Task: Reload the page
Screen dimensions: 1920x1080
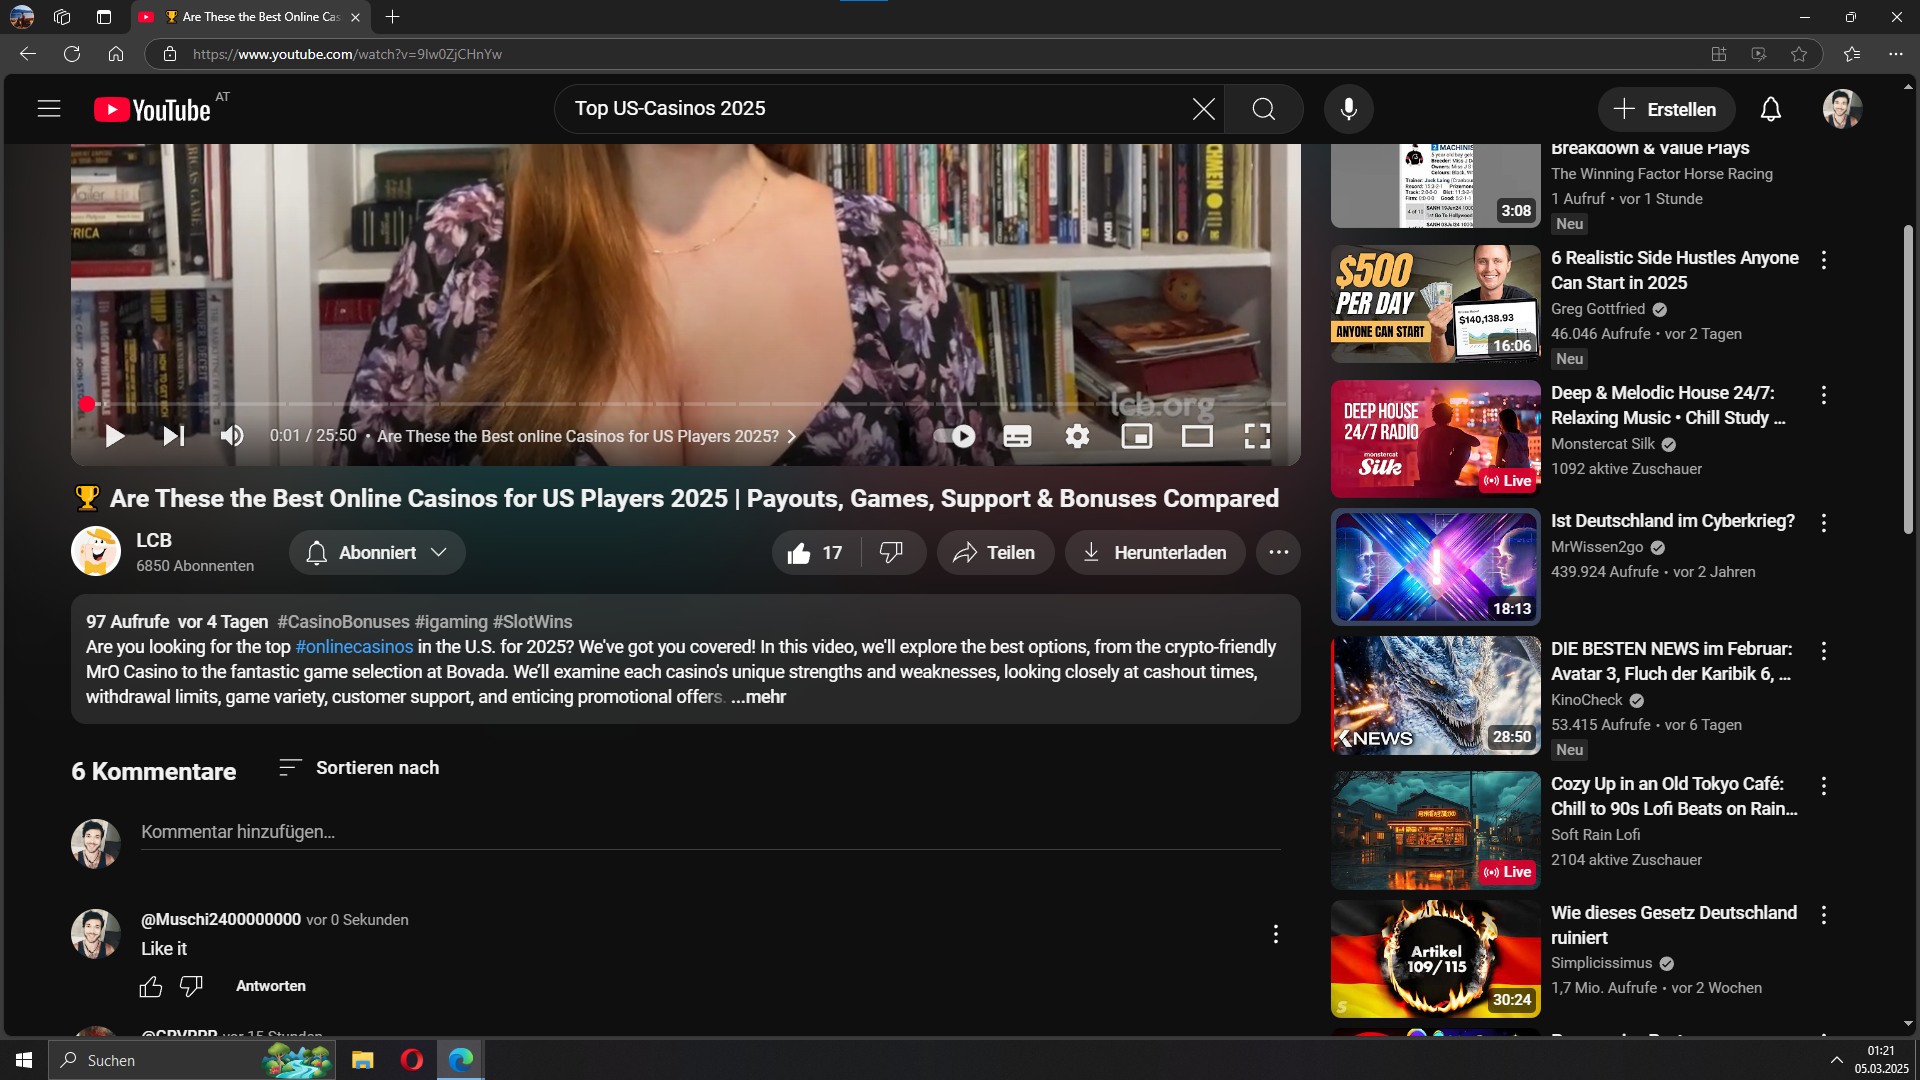Action: [72, 54]
